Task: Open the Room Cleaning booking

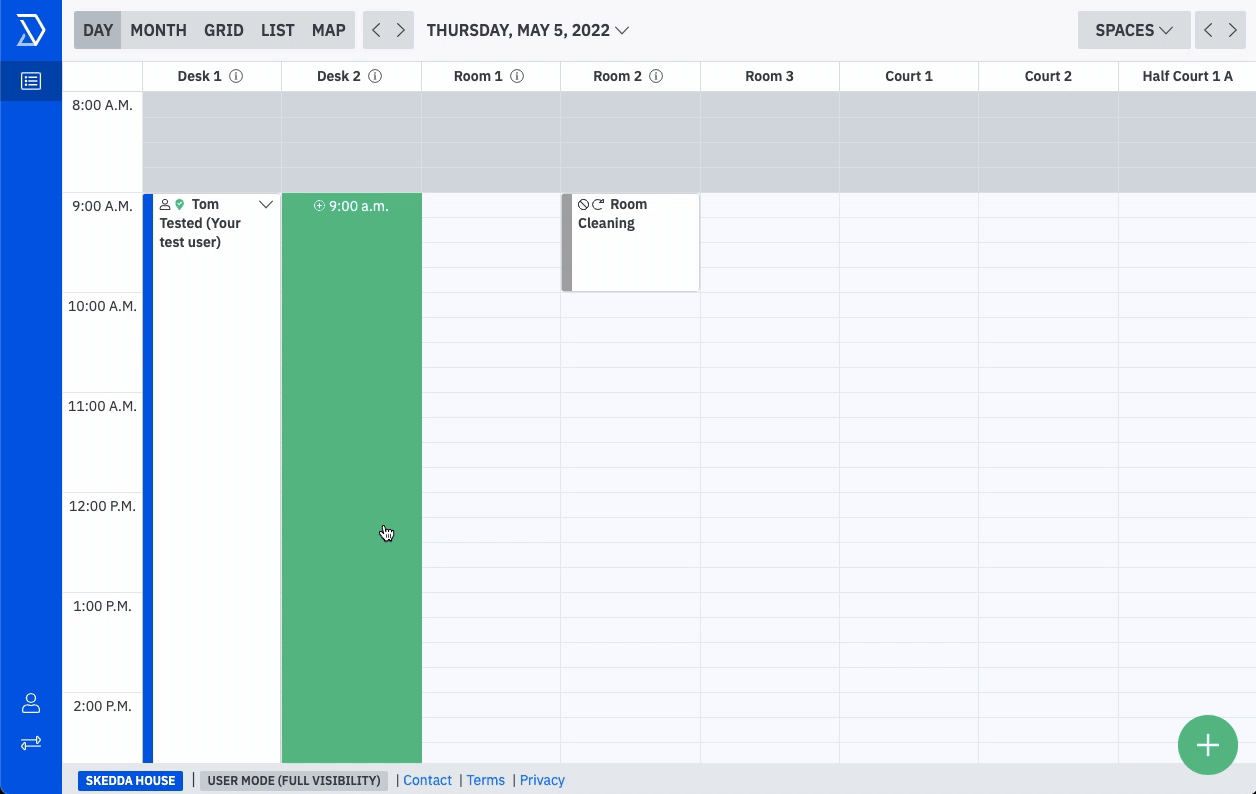Action: pos(630,243)
